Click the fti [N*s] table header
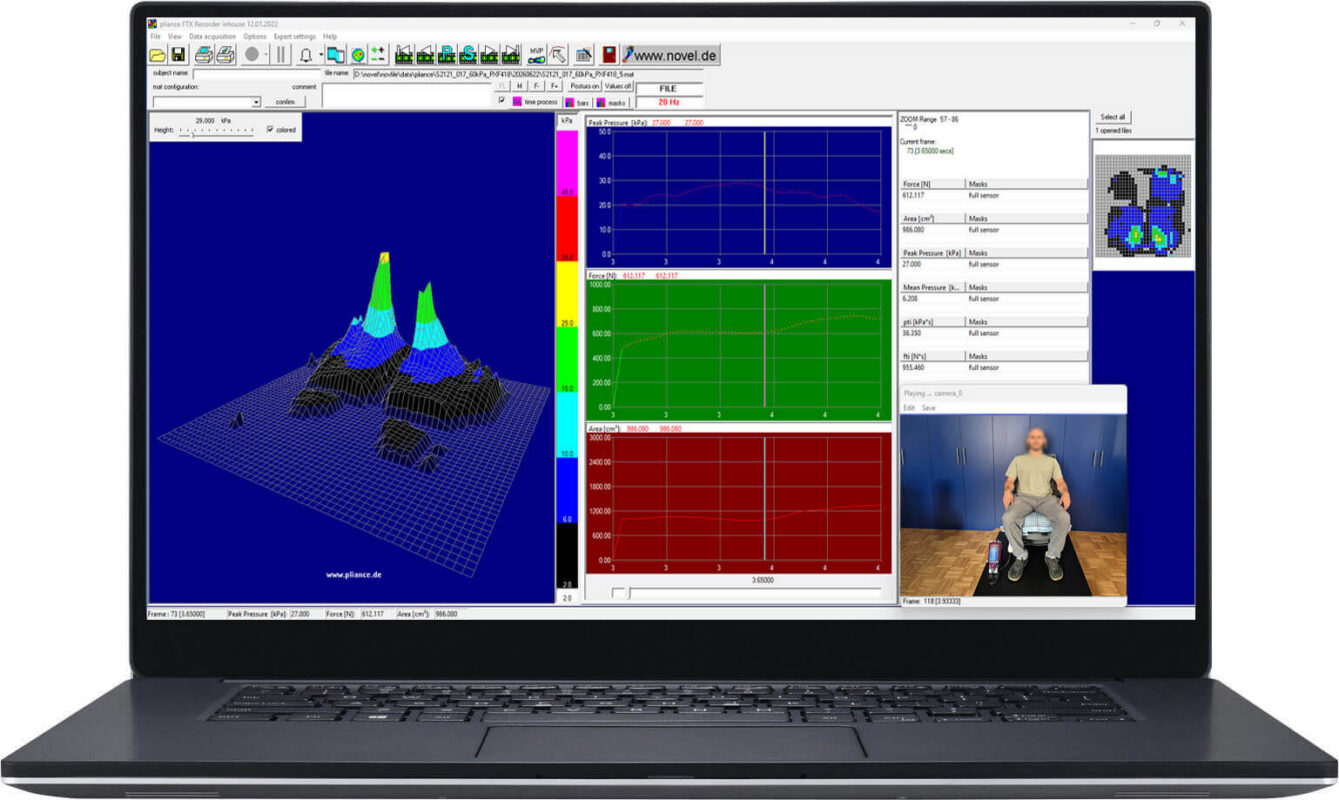 point(932,356)
